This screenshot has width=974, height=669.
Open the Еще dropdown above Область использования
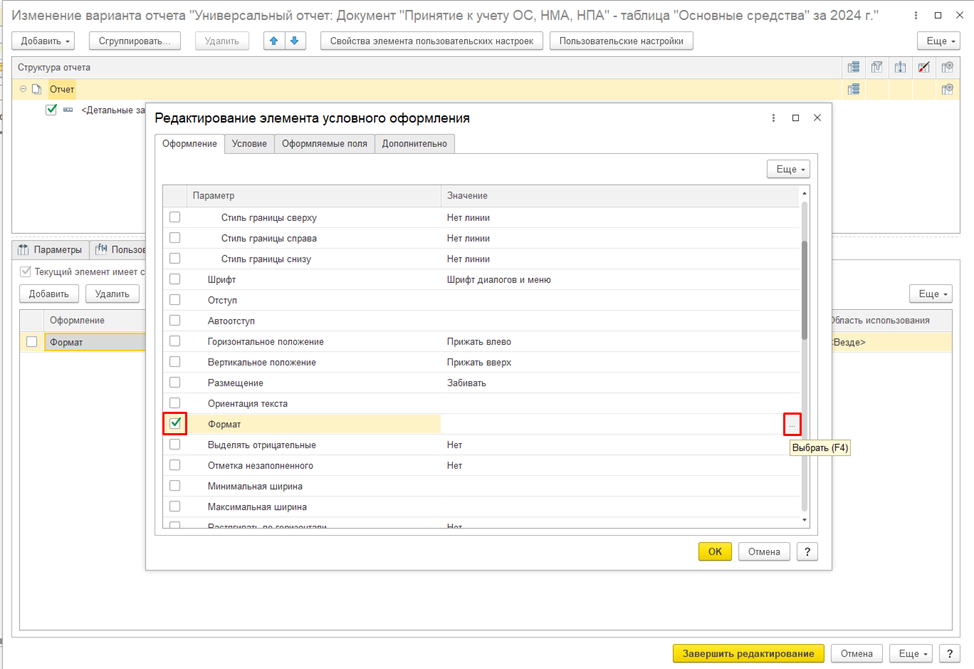pyautogui.click(x=931, y=294)
